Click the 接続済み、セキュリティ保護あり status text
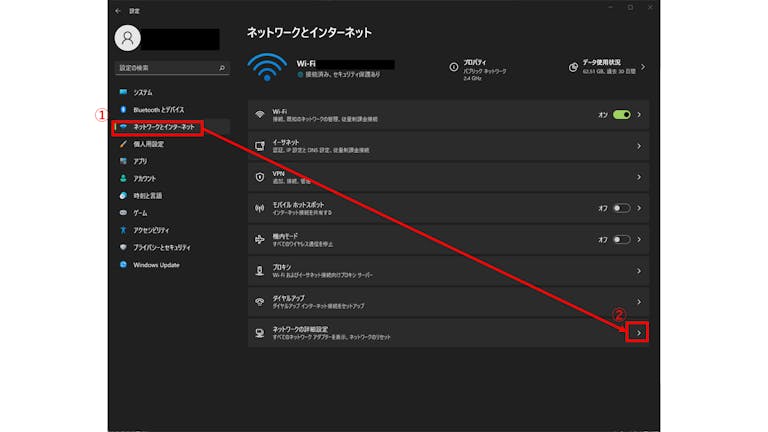The image size is (768, 432). 343,74
